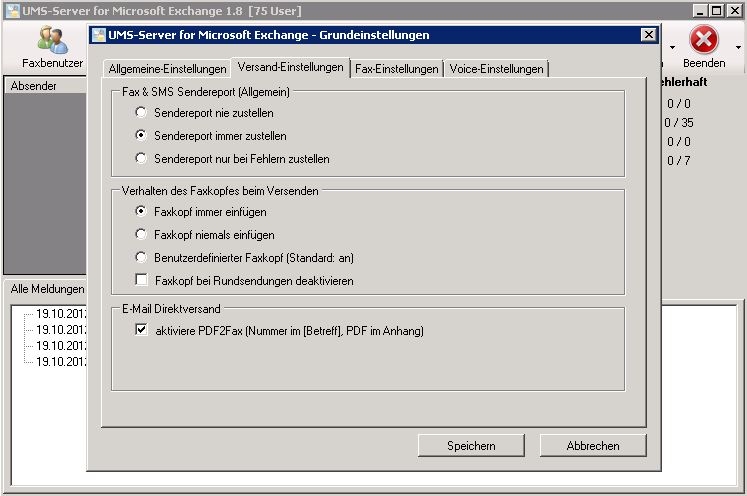Screen dimensions: 747x496
Task: Select 'Sendereport immer zustellen' option
Action: 141,135
